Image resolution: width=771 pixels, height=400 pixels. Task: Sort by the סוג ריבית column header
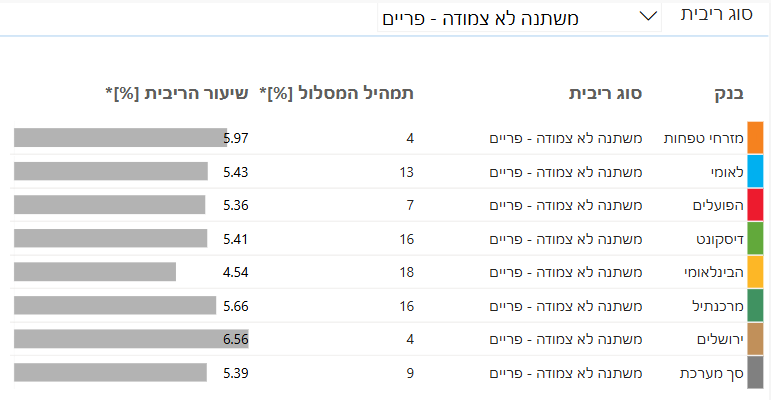pyautogui.click(x=605, y=95)
